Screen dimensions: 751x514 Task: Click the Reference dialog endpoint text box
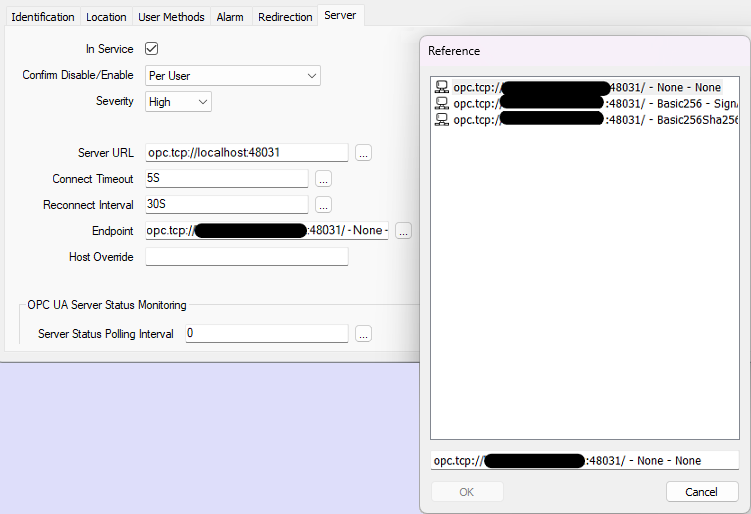click(x=584, y=461)
